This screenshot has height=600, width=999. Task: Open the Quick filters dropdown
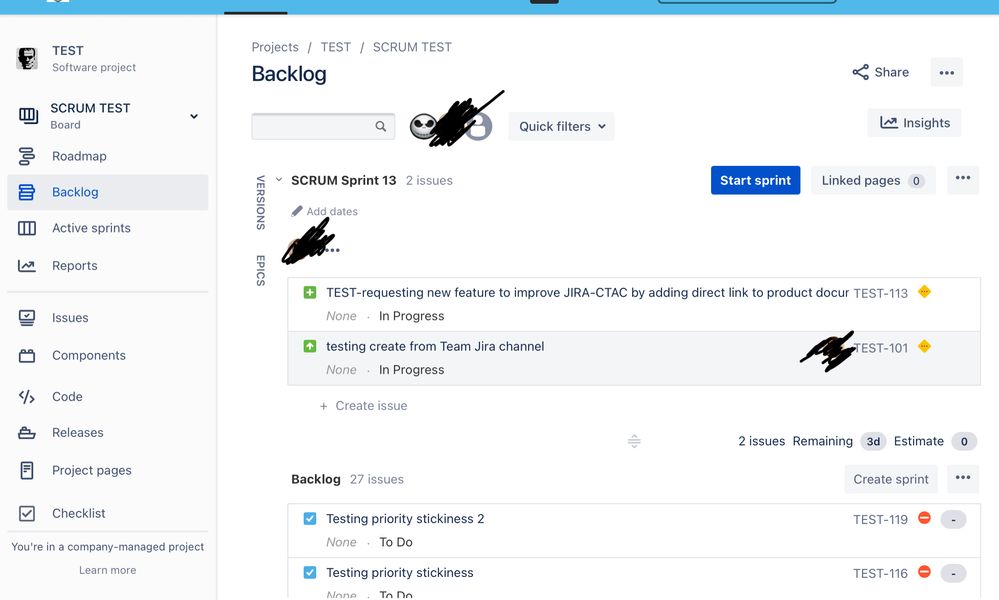[561, 126]
